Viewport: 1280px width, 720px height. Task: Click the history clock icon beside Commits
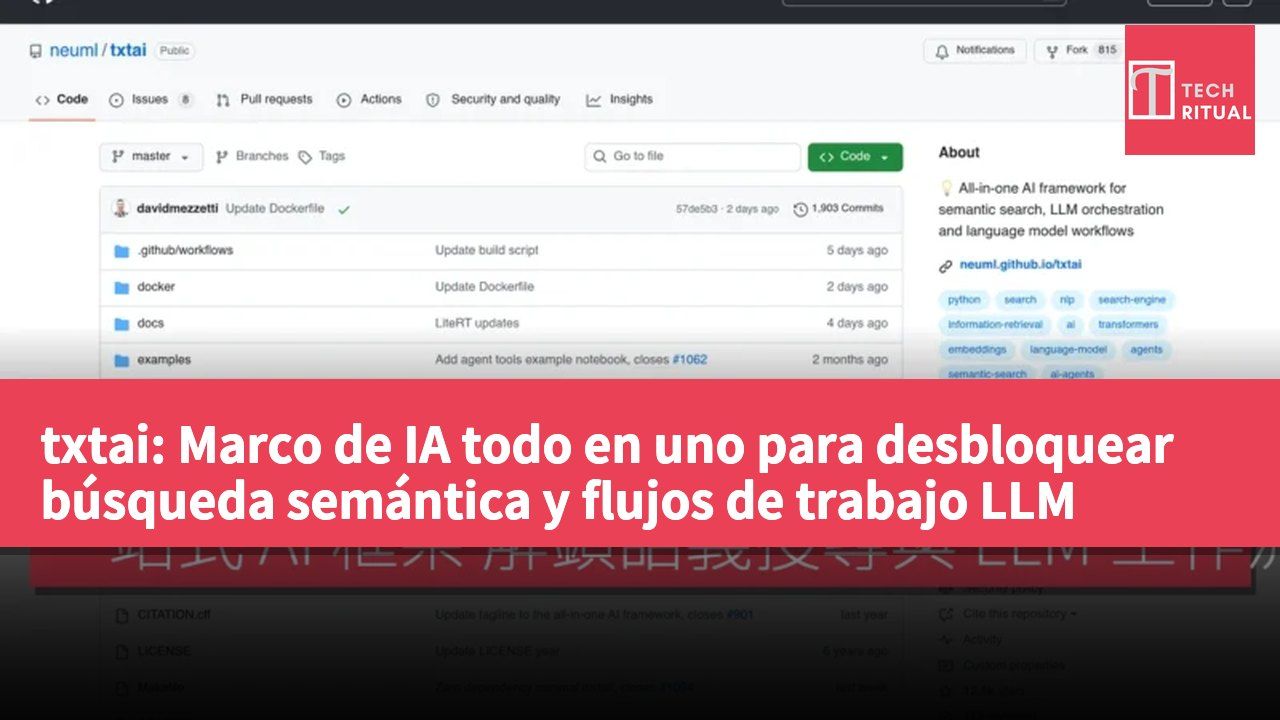pyautogui.click(x=800, y=209)
